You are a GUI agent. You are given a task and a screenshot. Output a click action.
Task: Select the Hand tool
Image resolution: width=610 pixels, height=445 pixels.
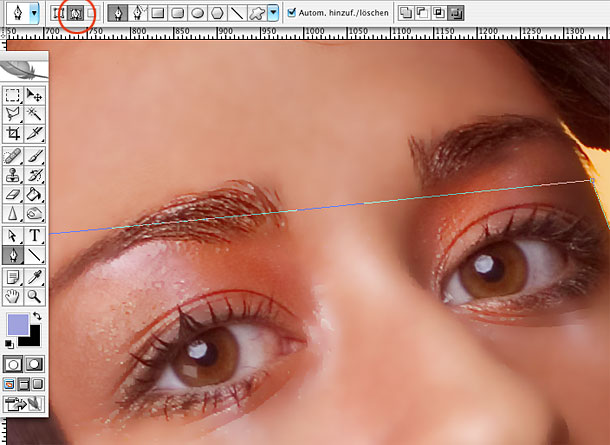[13, 297]
